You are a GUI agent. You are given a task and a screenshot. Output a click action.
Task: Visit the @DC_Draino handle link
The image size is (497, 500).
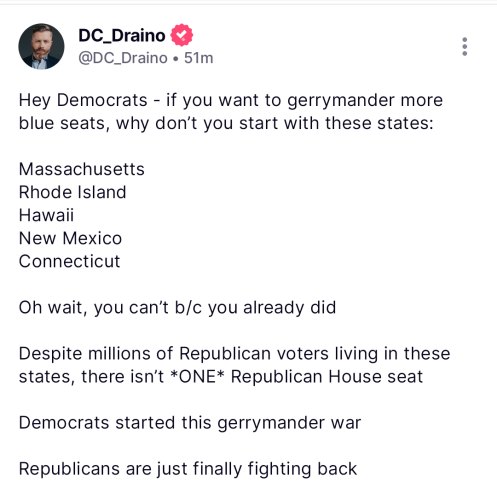(123, 58)
